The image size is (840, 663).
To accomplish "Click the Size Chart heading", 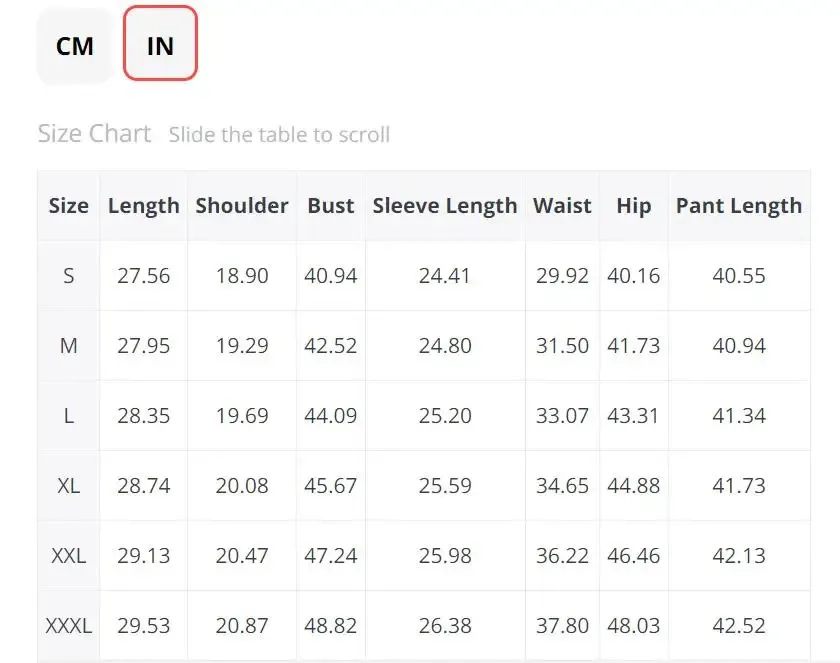I will coord(94,134).
